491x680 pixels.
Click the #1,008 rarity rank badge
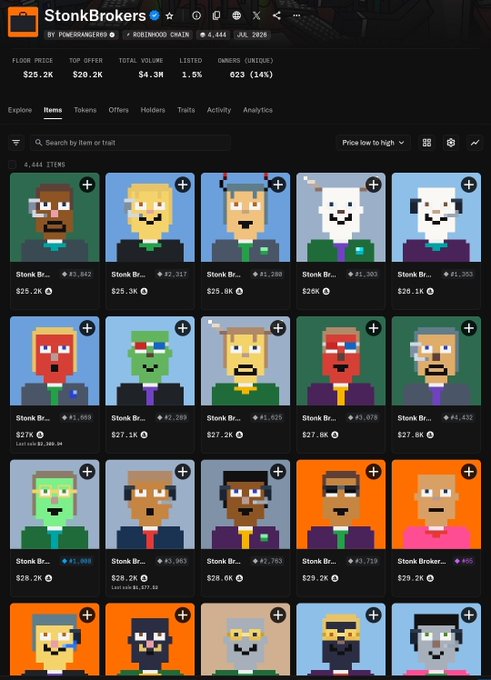tap(77, 561)
